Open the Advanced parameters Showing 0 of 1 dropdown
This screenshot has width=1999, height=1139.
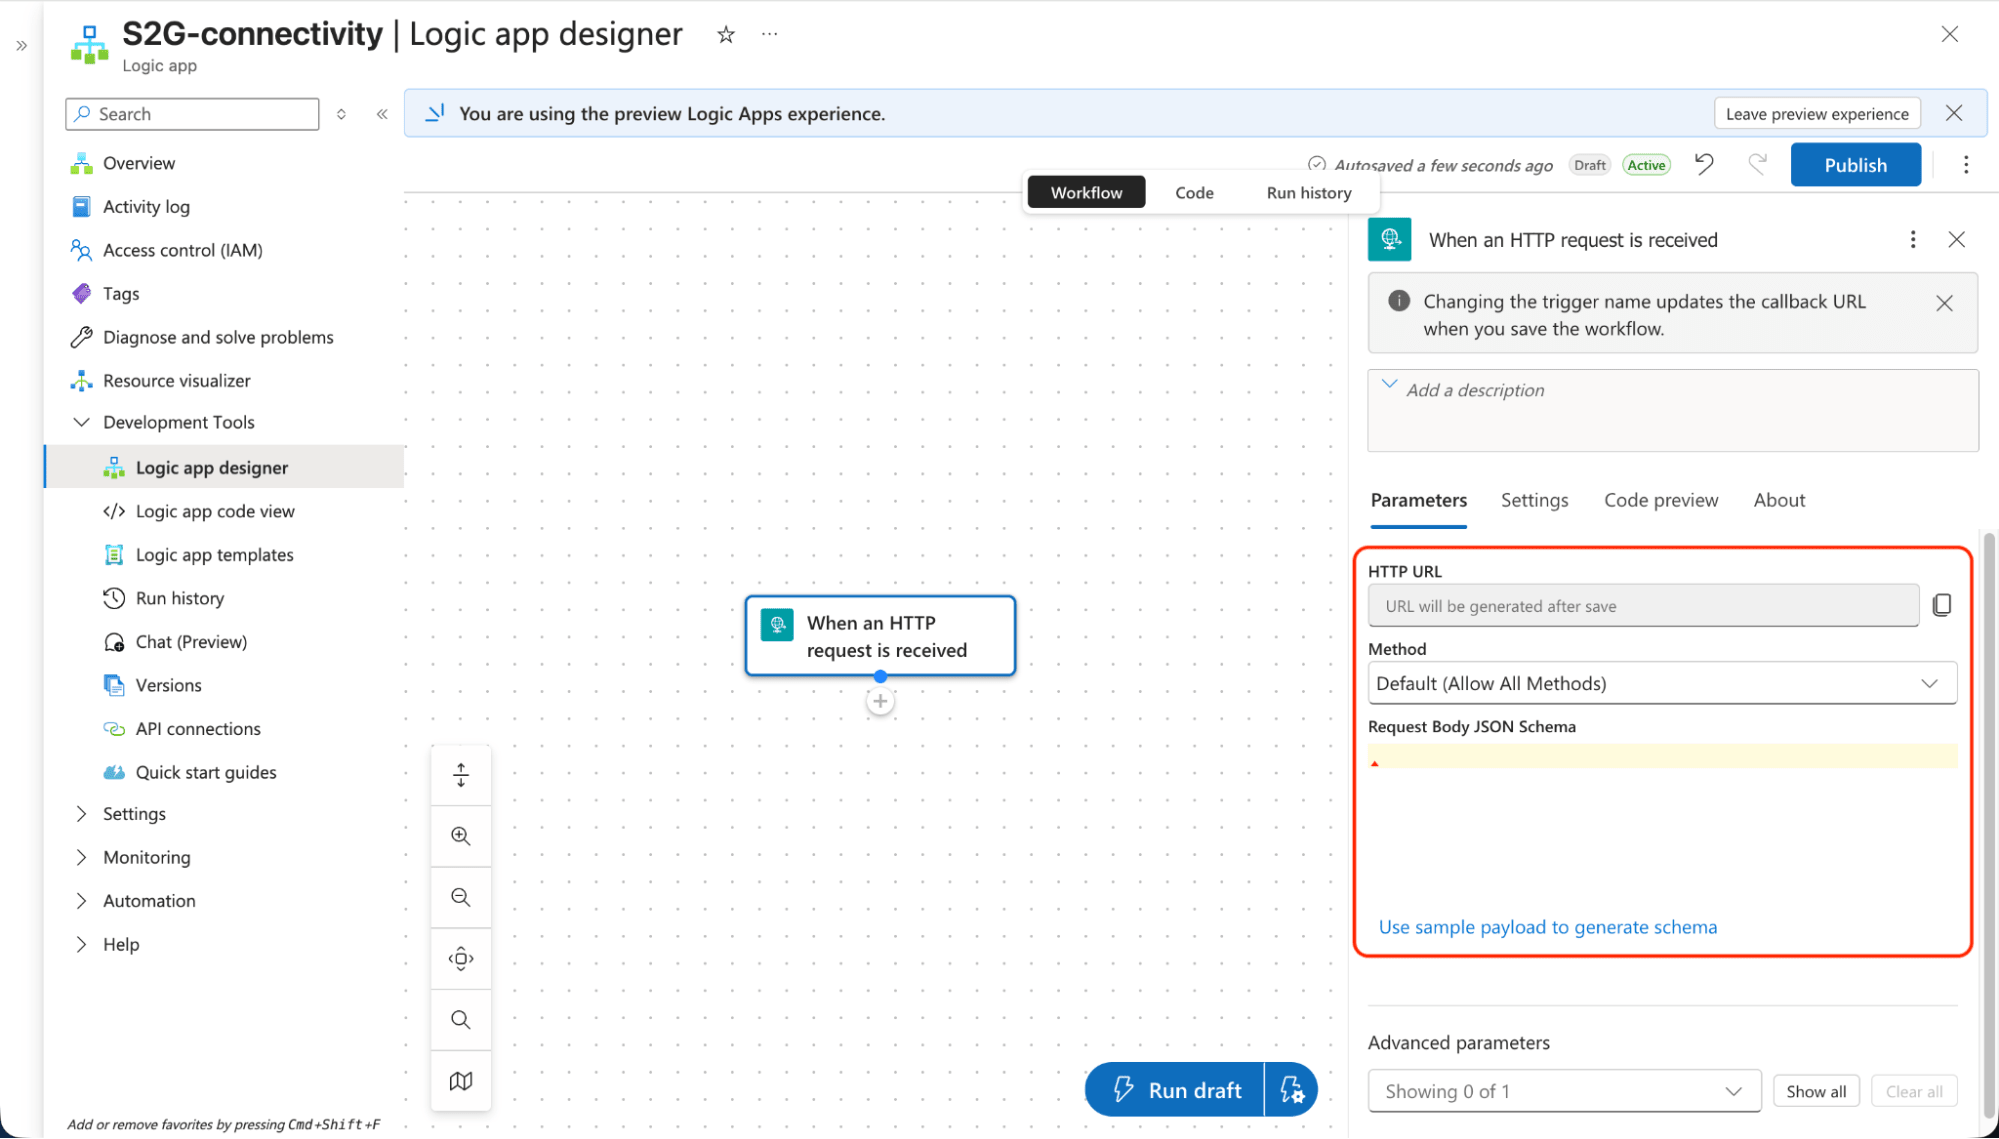pos(1564,1092)
